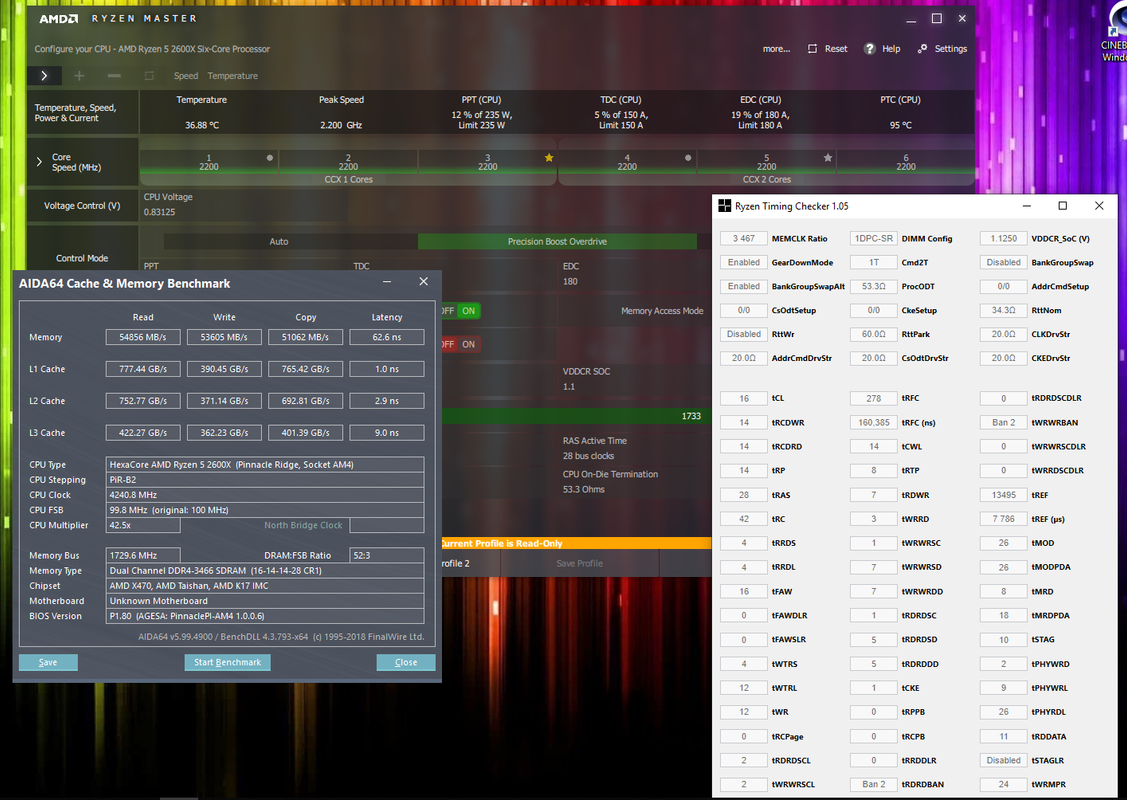Click the Memory Bus field 1729.6 MHz
Image resolution: width=1127 pixels, height=800 pixels.
[143, 555]
